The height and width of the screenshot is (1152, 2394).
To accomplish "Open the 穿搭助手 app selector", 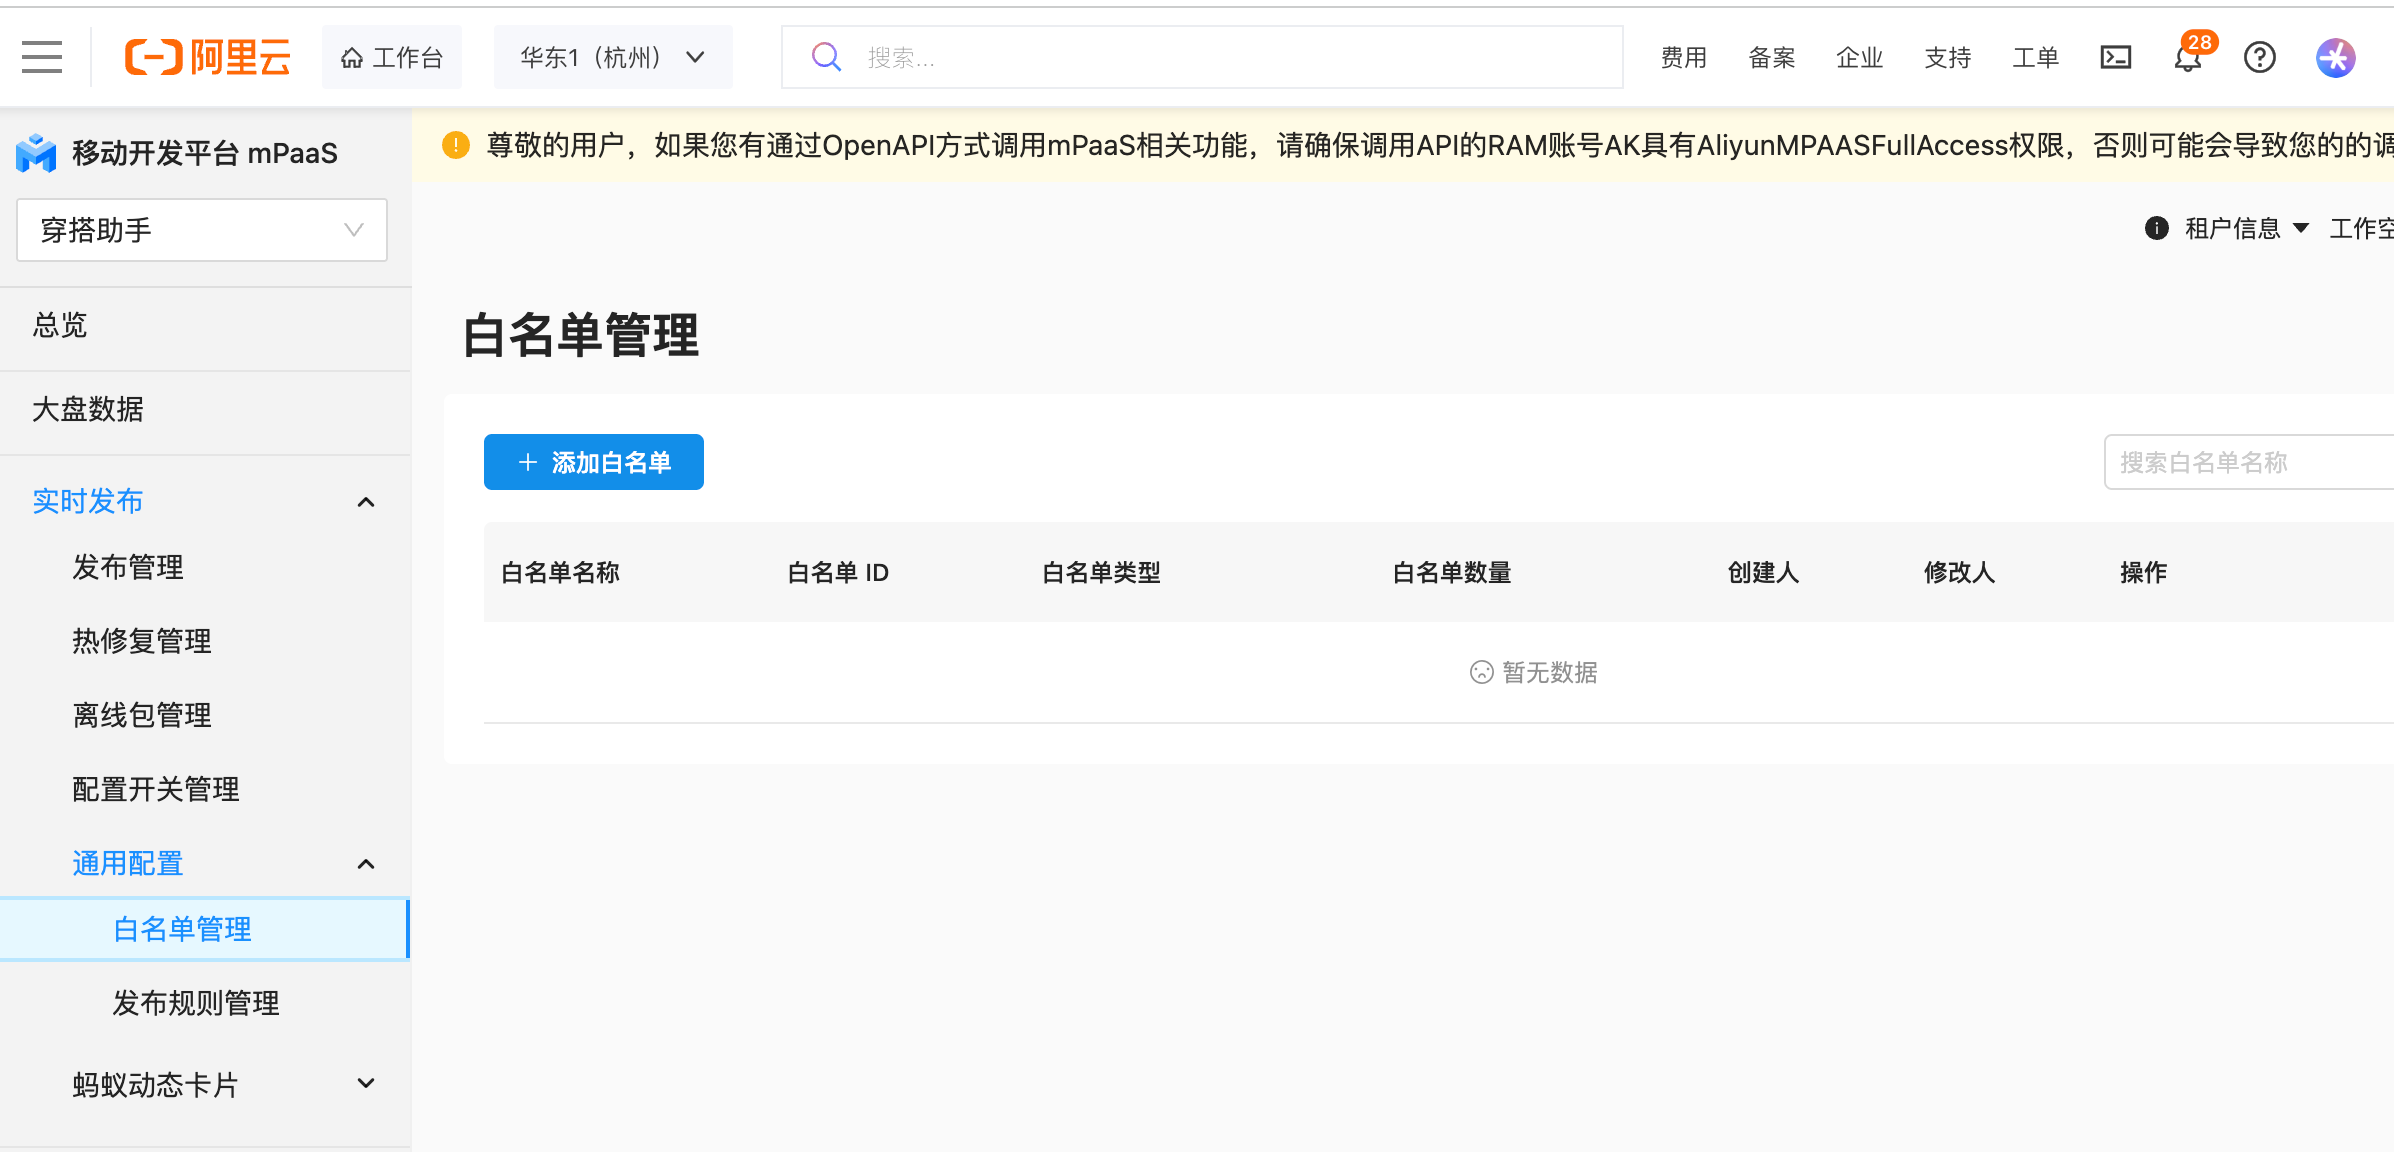I will pos(202,230).
